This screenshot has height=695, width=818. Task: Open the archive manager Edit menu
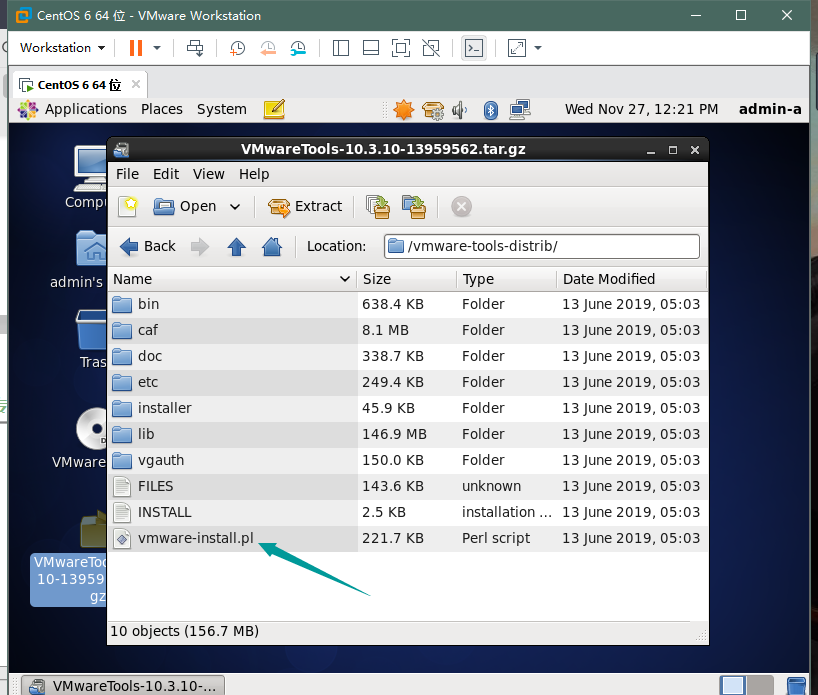coord(166,174)
